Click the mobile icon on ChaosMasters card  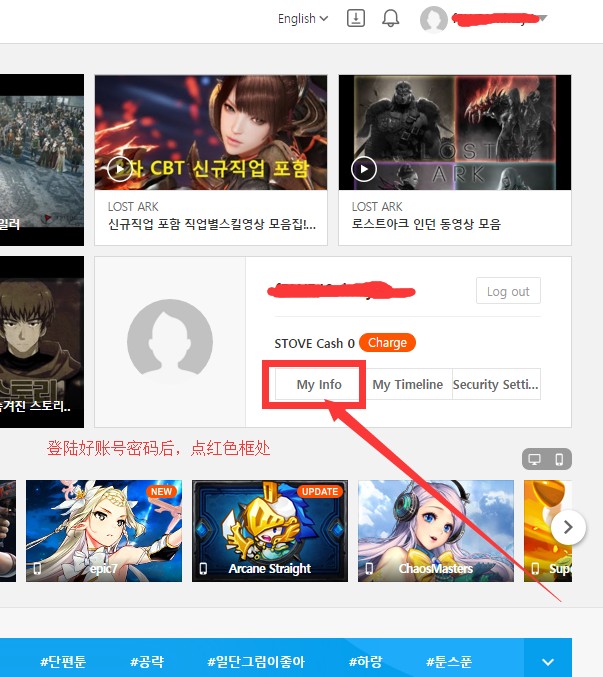pos(369,569)
